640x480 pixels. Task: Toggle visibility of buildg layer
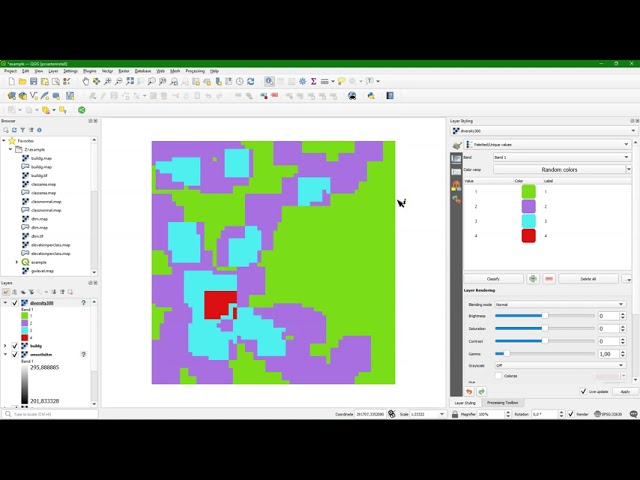click(x=15, y=346)
